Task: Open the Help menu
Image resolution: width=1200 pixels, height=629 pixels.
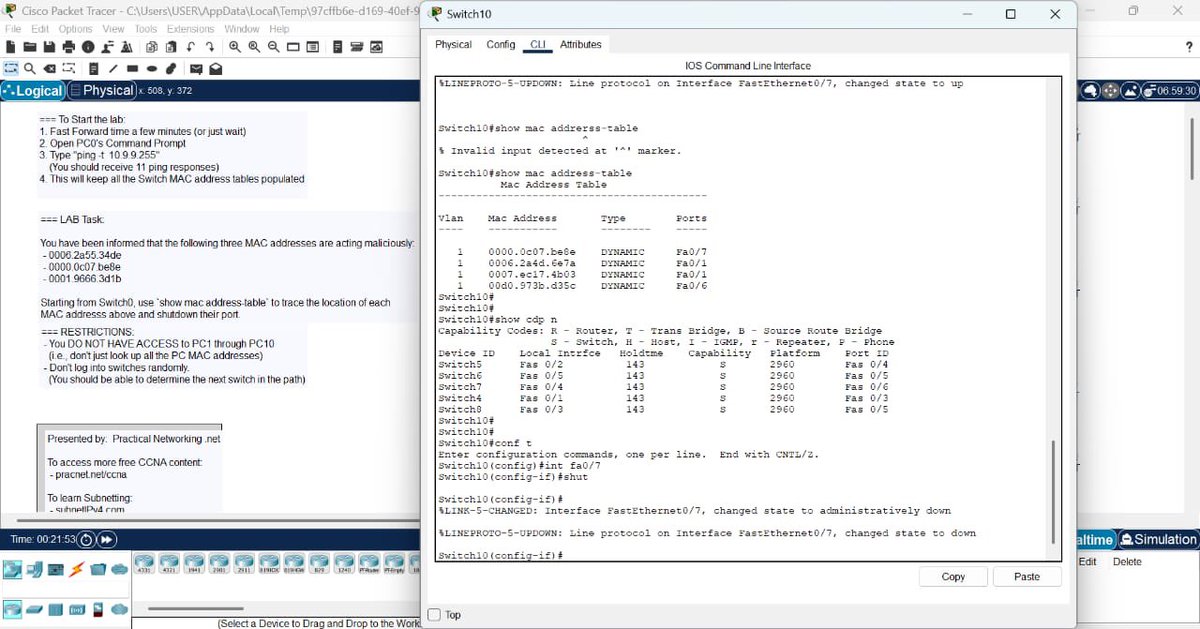Action: point(279,29)
